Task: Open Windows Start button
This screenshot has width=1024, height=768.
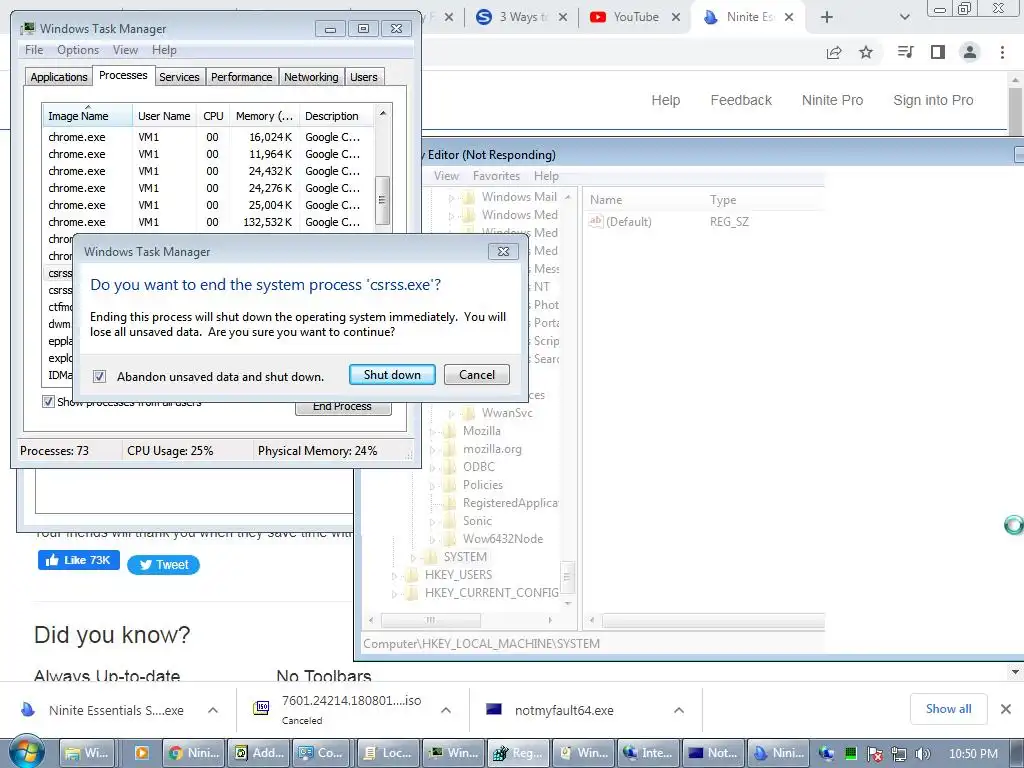Action: tap(27, 752)
